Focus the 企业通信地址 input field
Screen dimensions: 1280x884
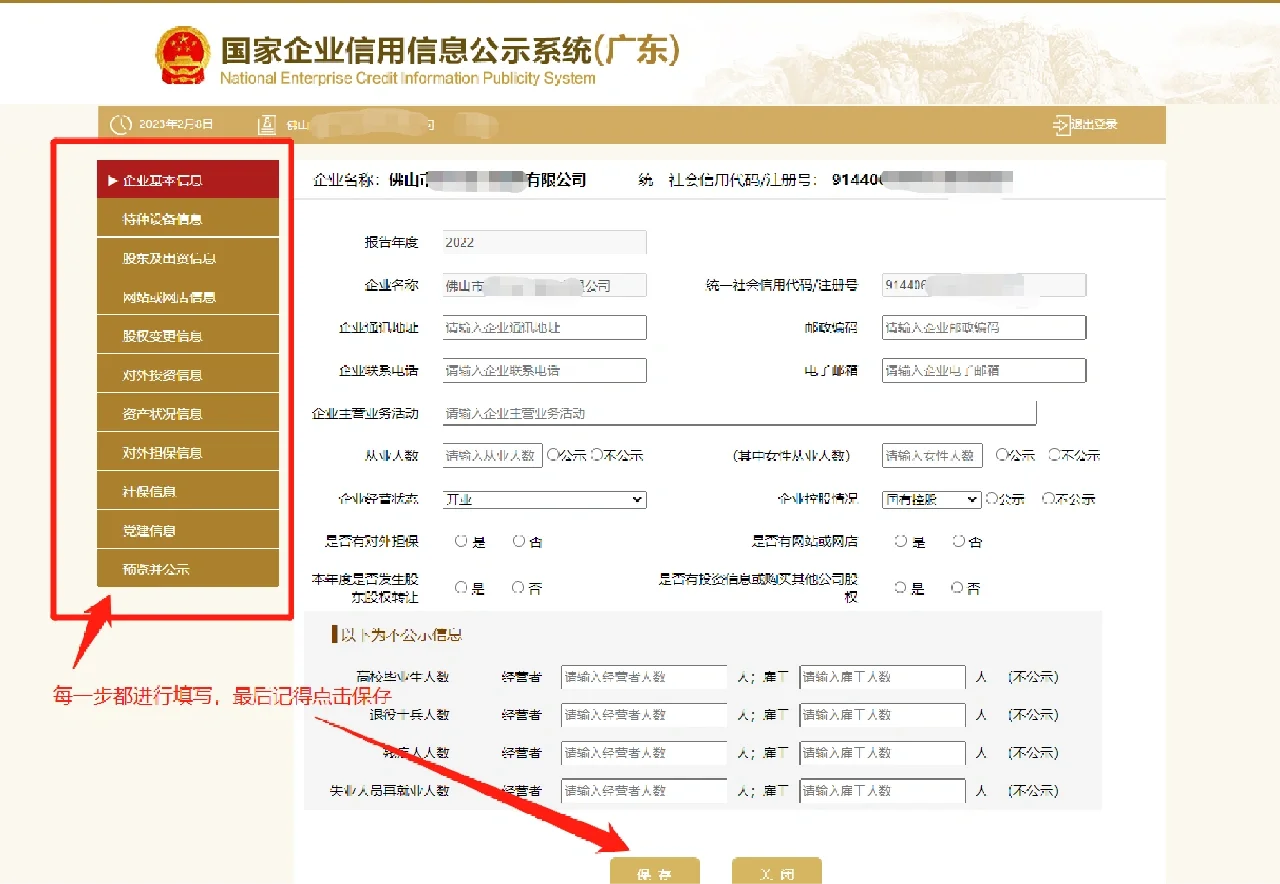click(x=544, y=327)
